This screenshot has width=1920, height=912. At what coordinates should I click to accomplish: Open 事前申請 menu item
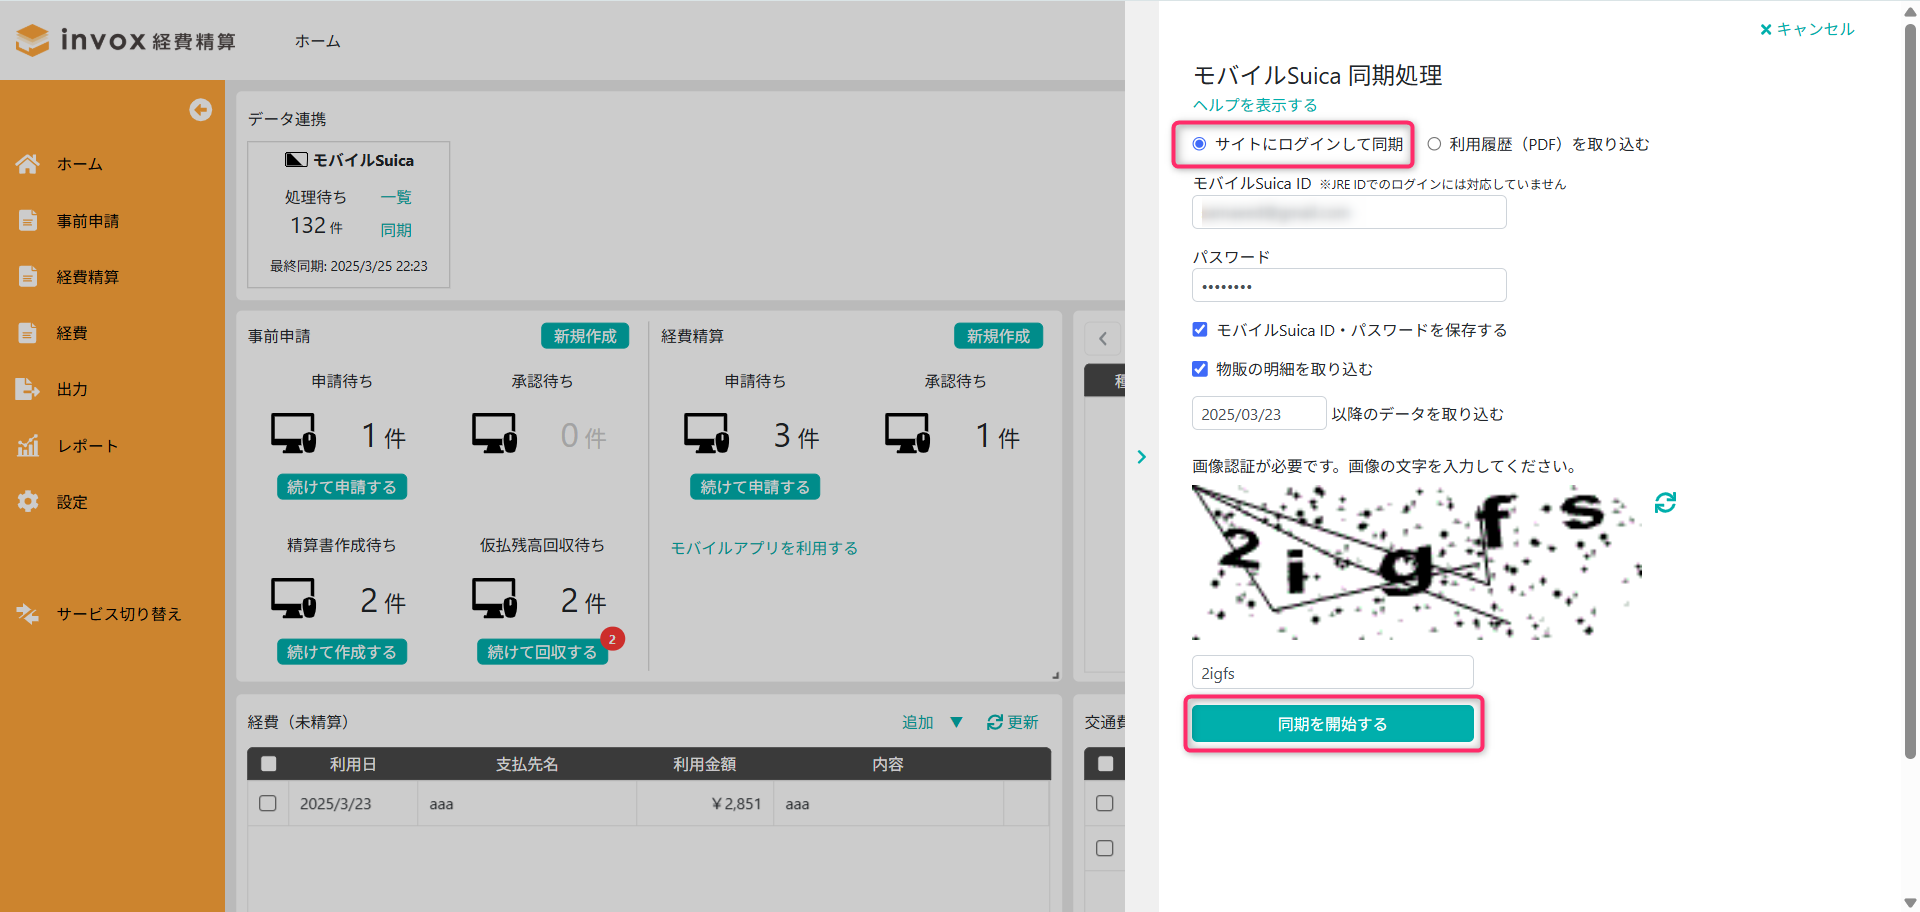click(88, 221)
